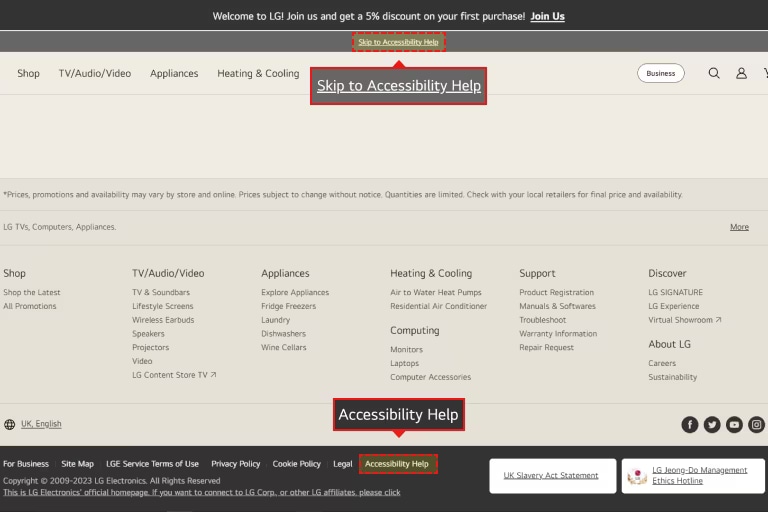Open the TV/Audio/Video navigation menu
The width and height of the screenshot is (768, 512).
click(x=94, y=73)
